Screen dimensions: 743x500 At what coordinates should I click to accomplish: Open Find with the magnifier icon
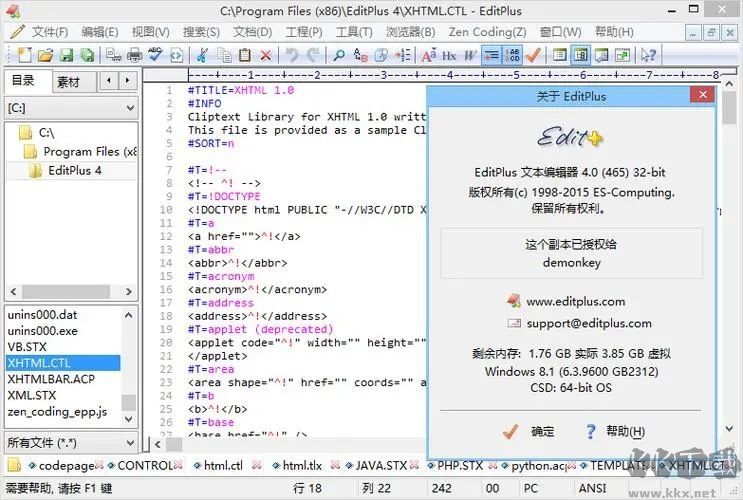[x=339, y=56]
